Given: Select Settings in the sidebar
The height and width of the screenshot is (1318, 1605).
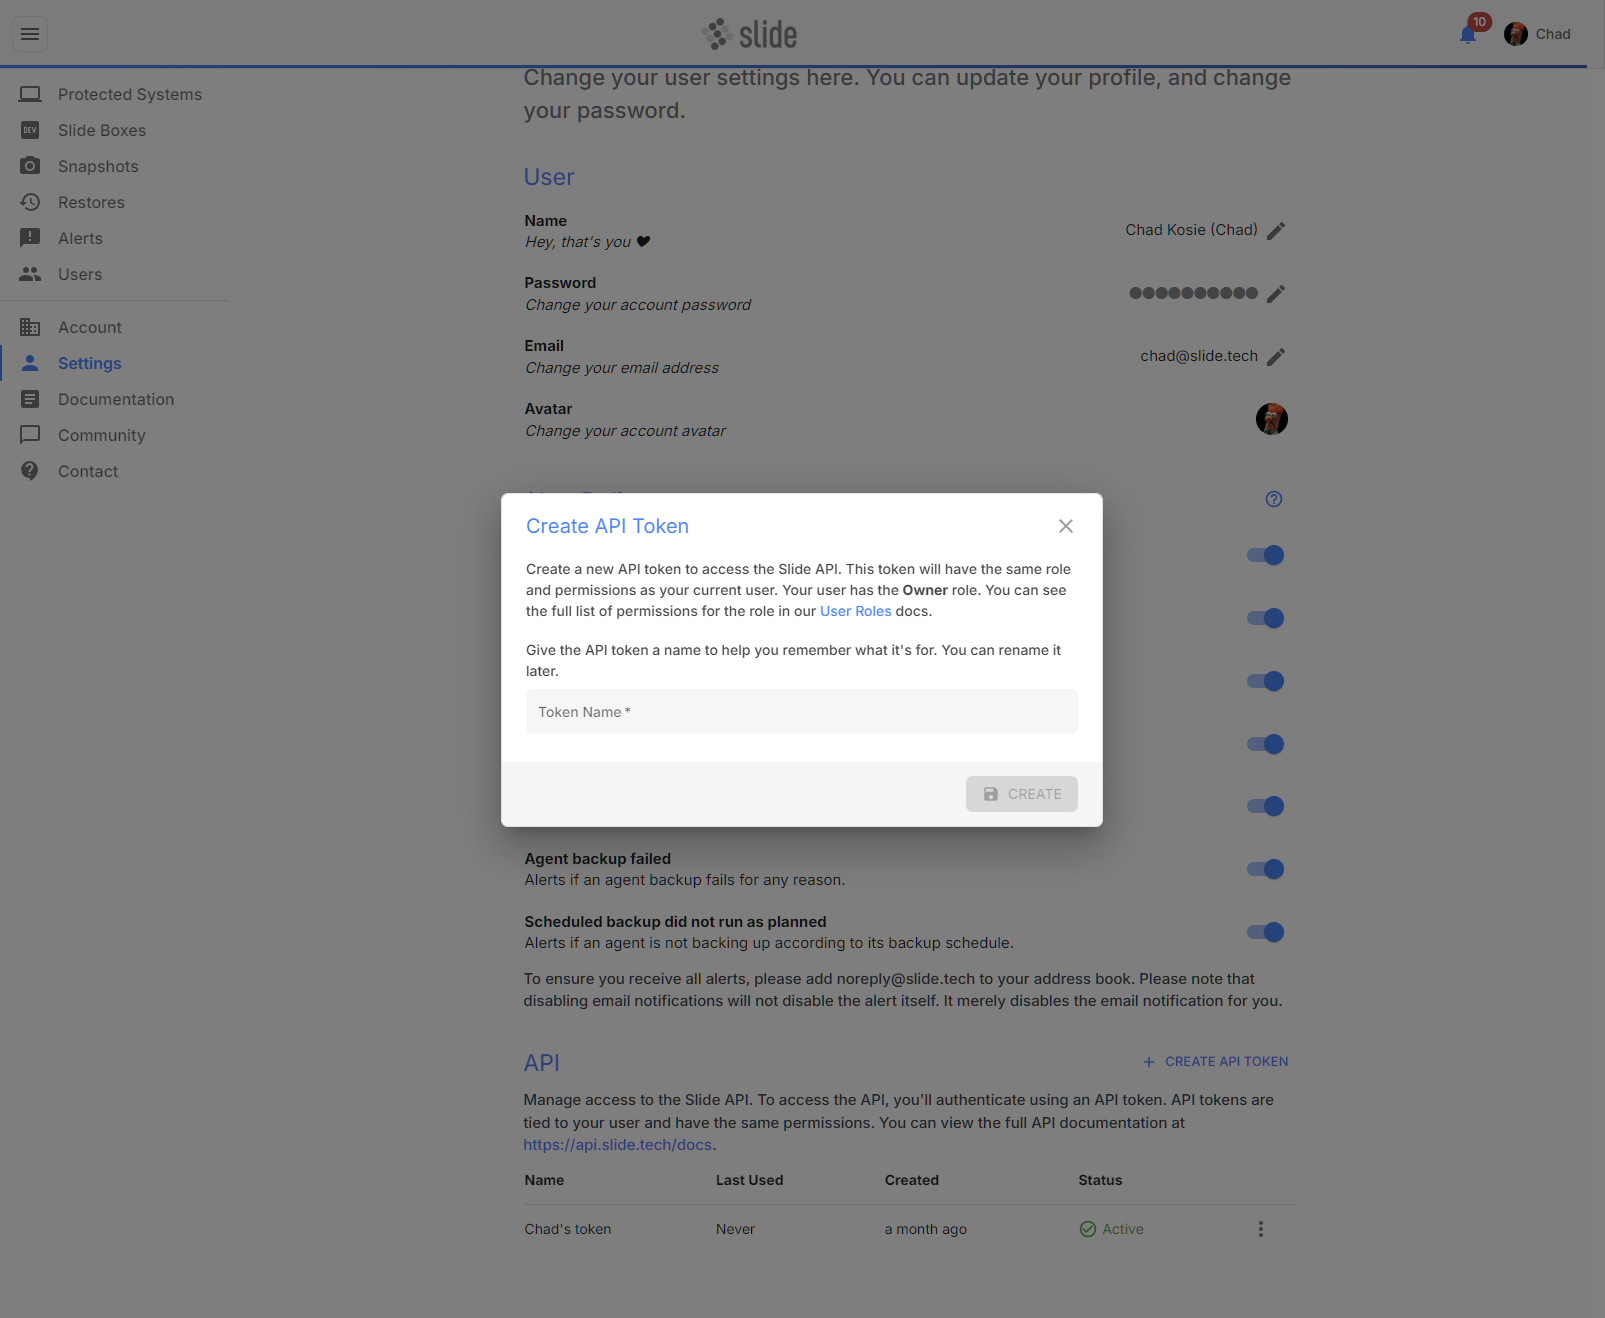Looking at the screenshot, I should [90, 363].
